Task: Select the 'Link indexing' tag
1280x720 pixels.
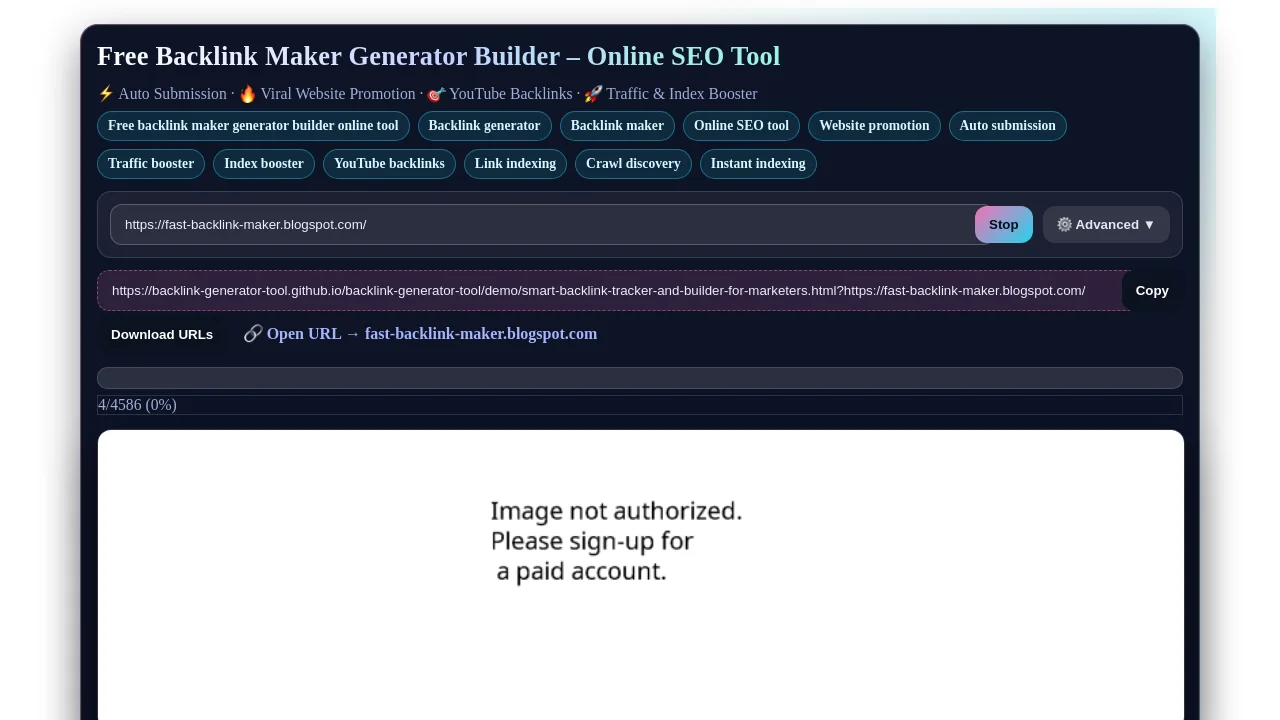Action: (515, 164)
